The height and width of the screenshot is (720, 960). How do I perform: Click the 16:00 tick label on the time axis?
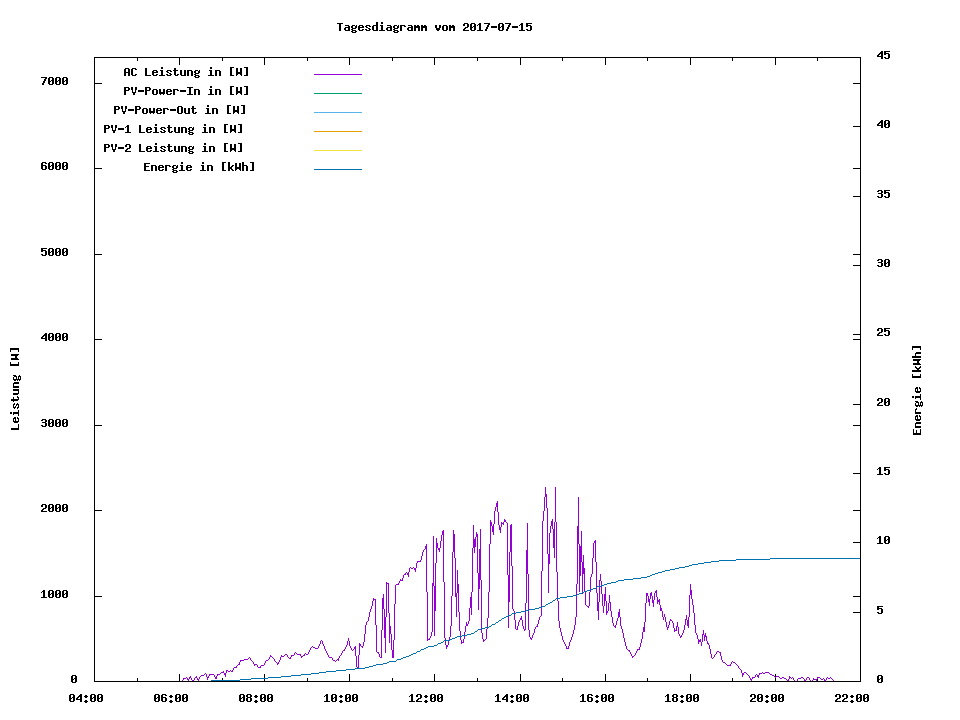pos(596,698)
